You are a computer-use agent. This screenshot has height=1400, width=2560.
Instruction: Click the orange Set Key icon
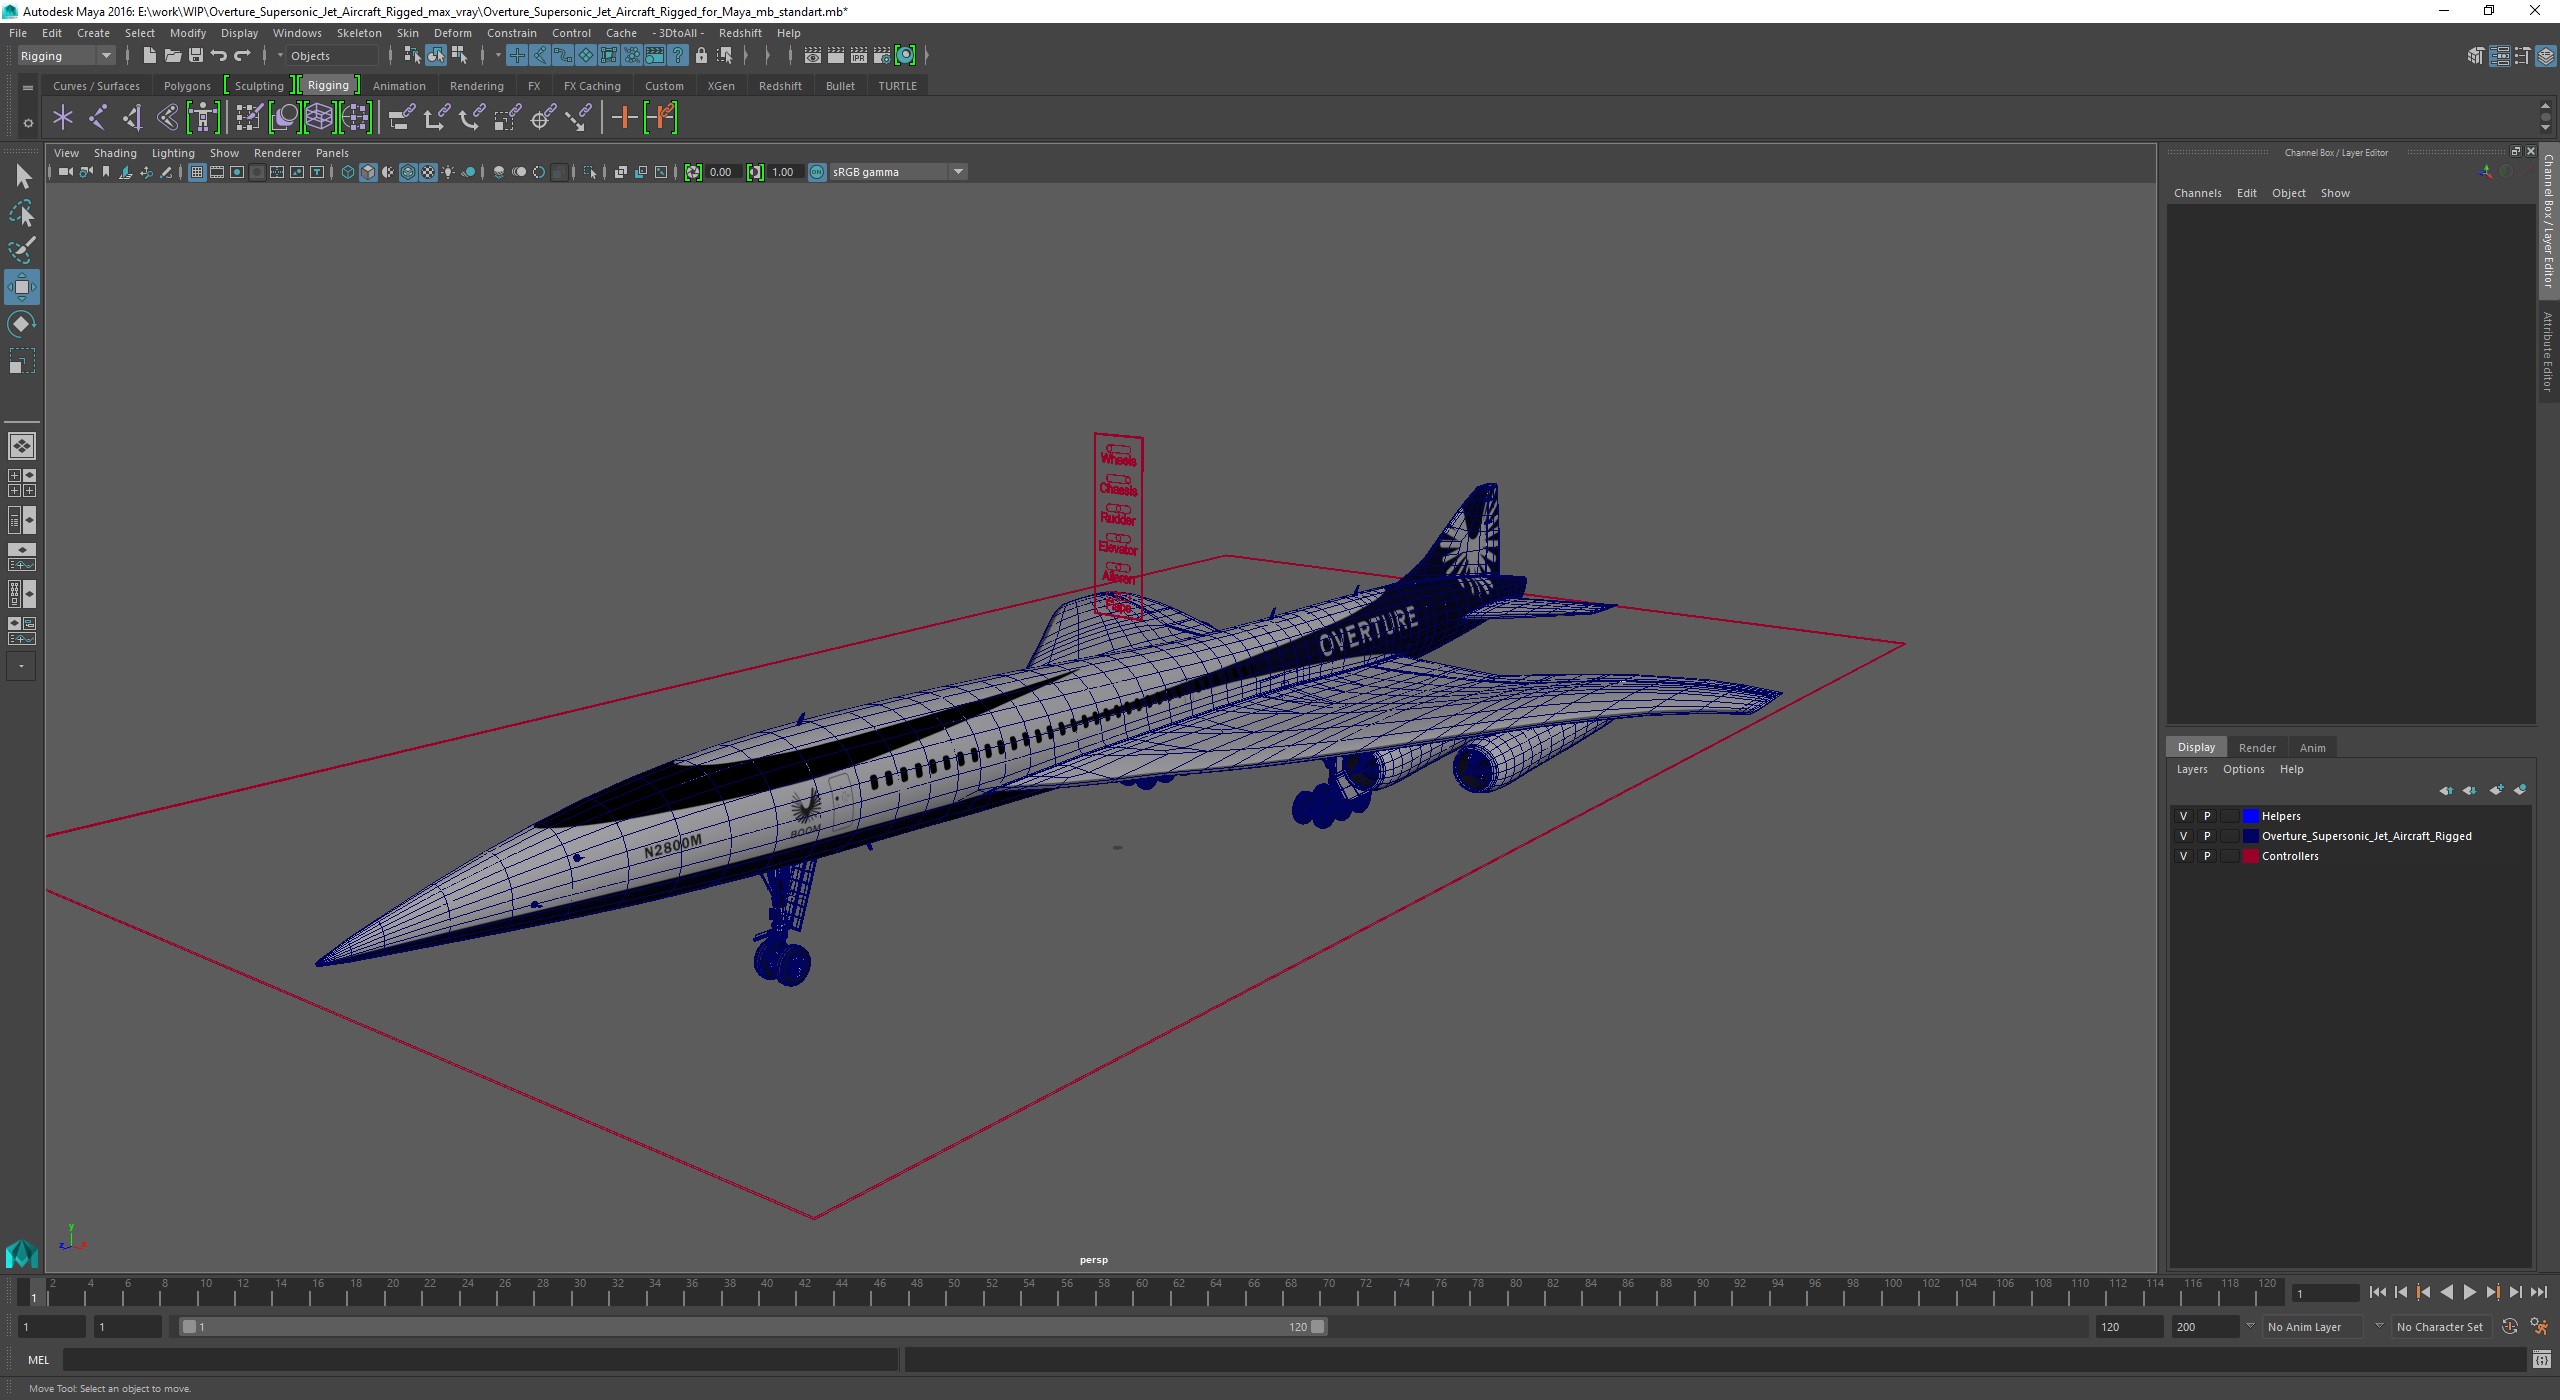tap(624, 118)
